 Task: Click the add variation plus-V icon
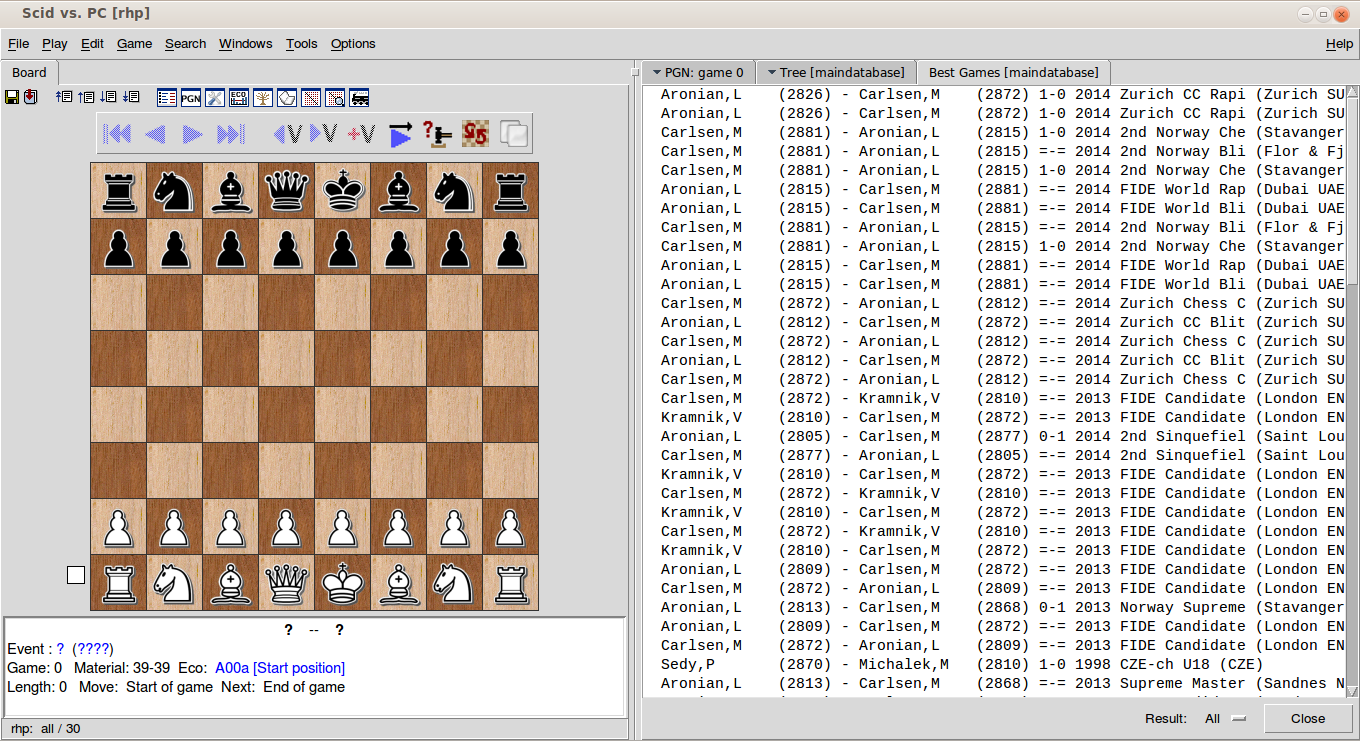(x=361, y=134)
